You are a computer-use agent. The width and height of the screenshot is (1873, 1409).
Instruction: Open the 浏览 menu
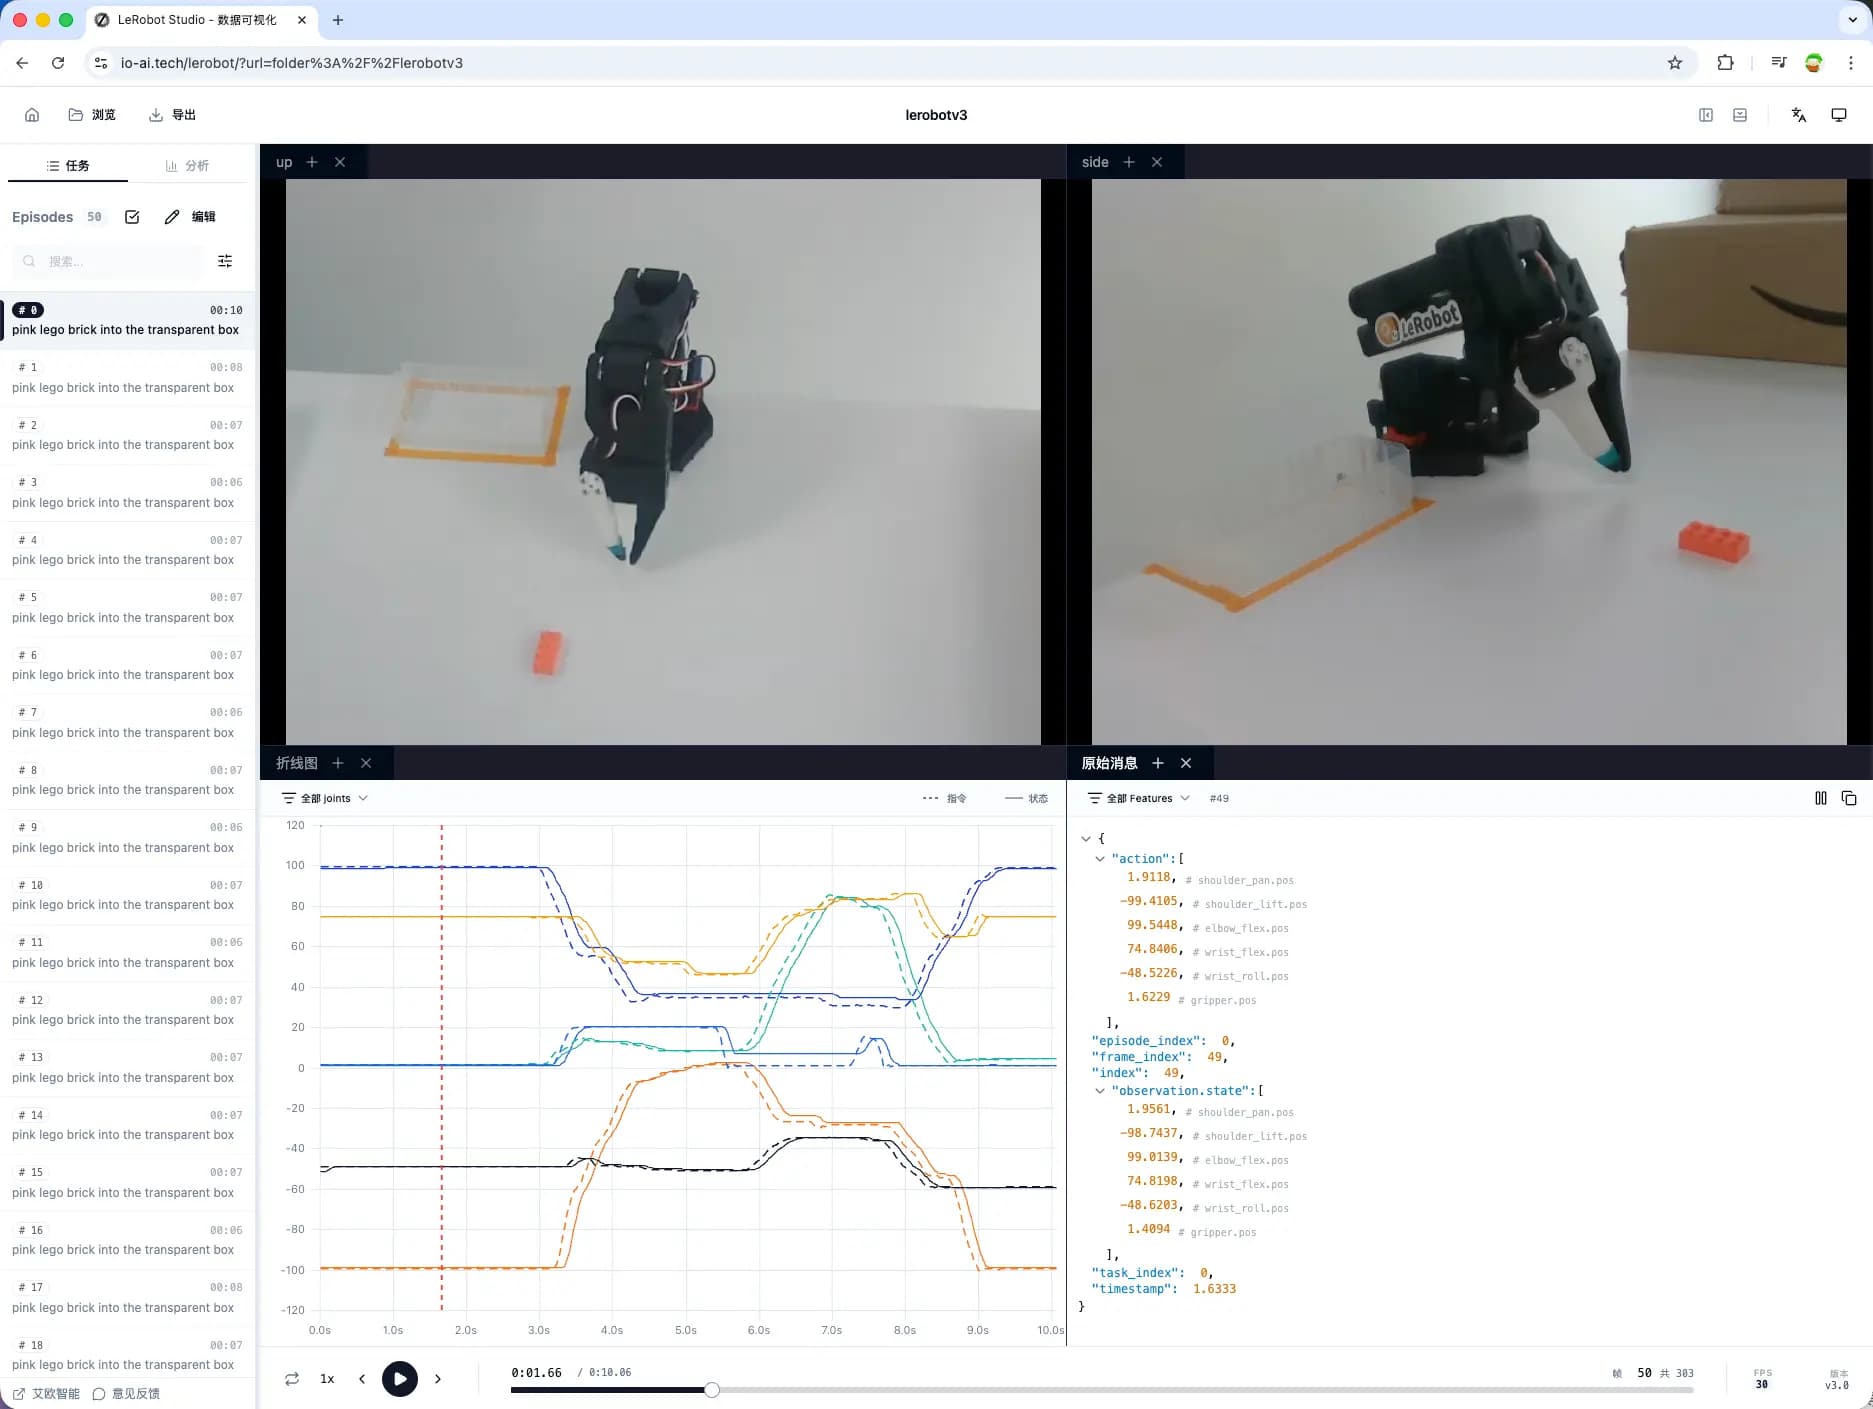tap(92, 115)
